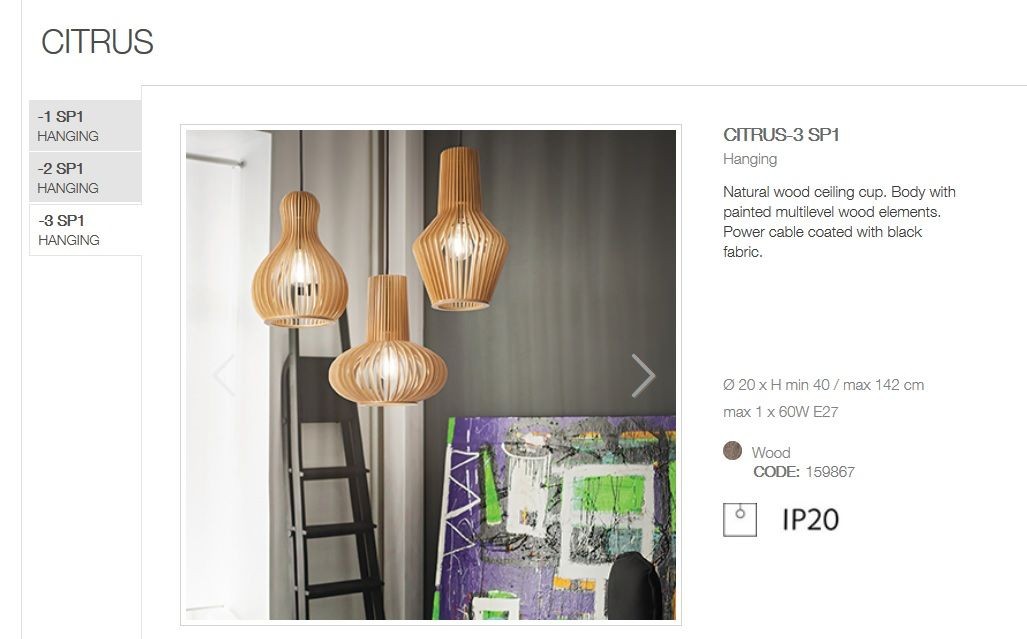The height and width of the screenshot is (639, 1027).
Task: Click the Hanging subtitle under product name
Action: (750, 159)
